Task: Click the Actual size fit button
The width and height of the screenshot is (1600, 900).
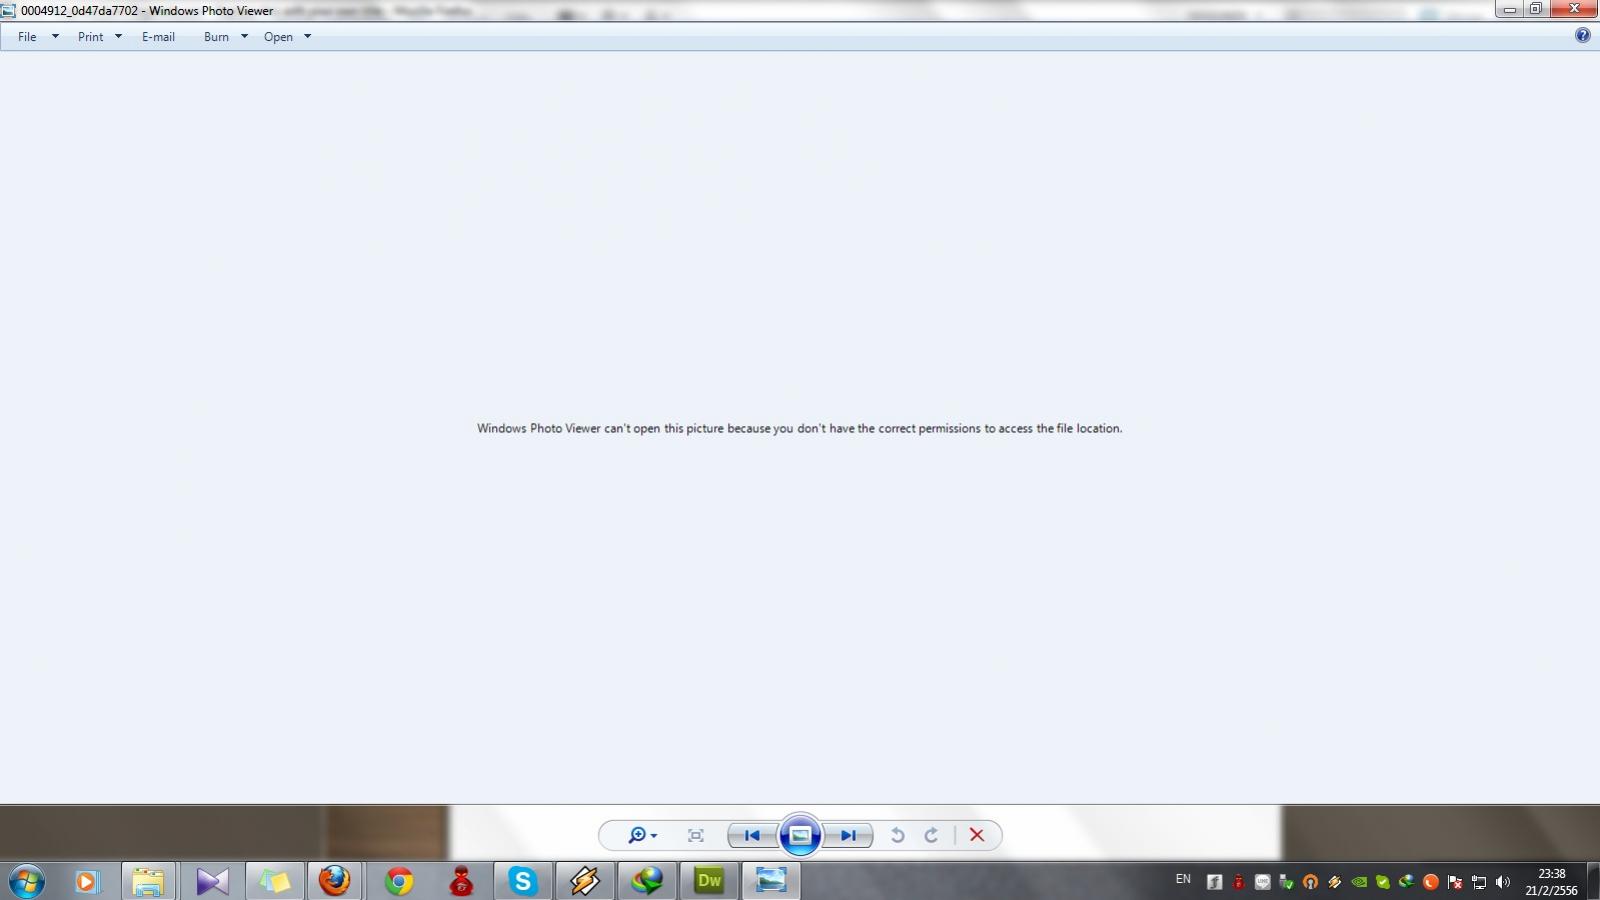Action: click(x=696, y=835)
